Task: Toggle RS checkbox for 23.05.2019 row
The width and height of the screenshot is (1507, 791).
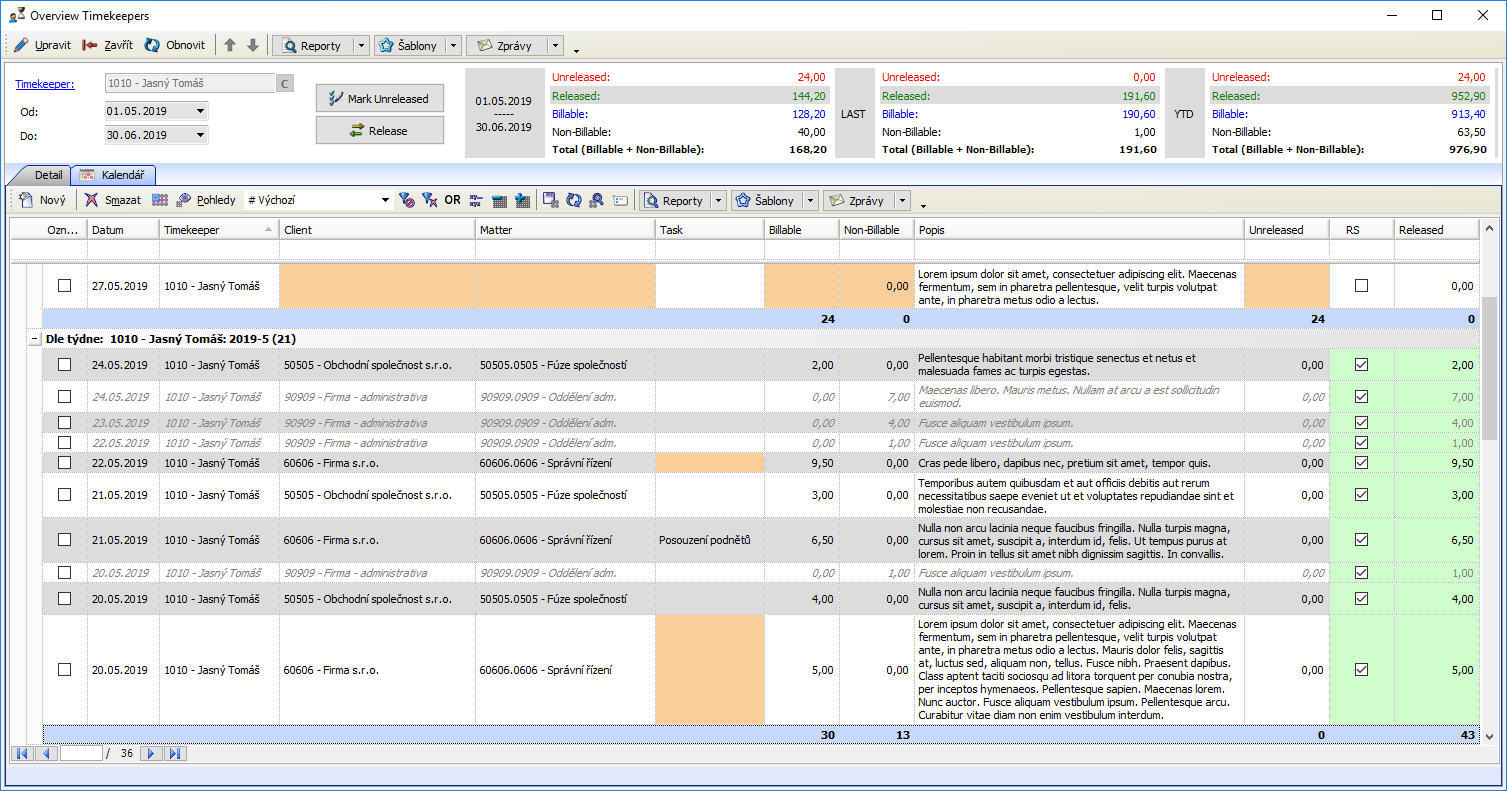Action: click(x=1361, y=423)
